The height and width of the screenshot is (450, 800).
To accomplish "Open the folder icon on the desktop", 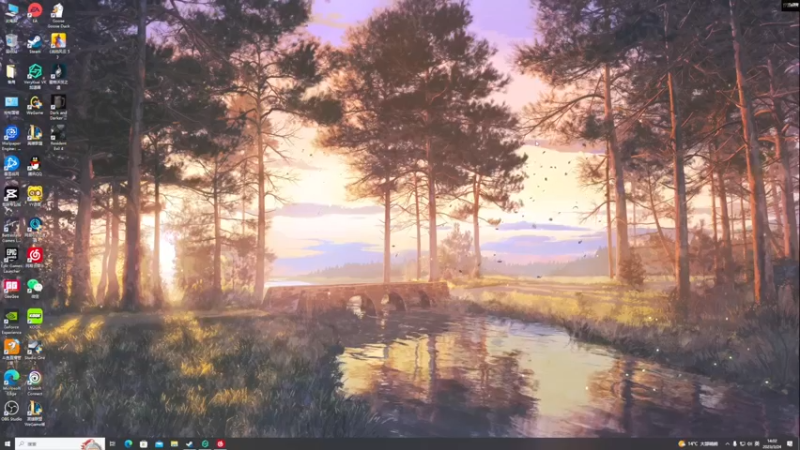I will 11,74.
